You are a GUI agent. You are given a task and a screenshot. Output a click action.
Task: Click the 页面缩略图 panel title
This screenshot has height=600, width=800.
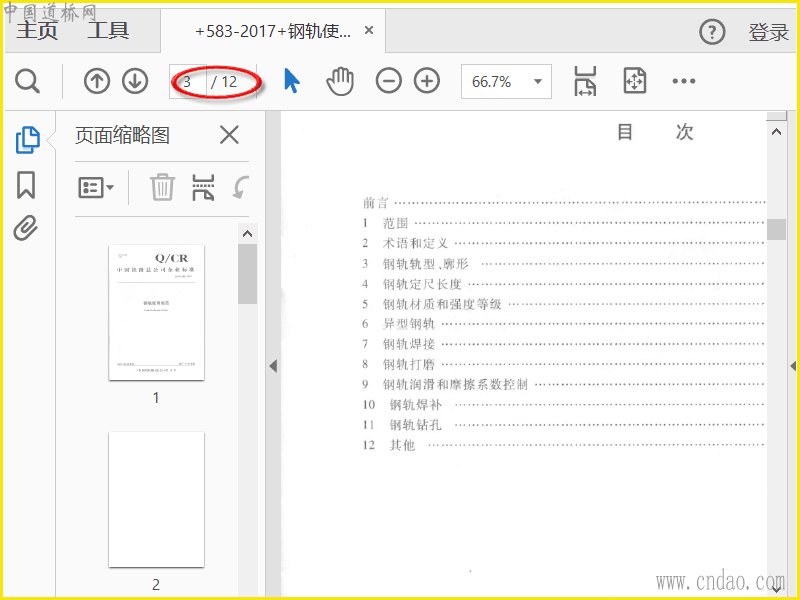[x=122, y=136]
